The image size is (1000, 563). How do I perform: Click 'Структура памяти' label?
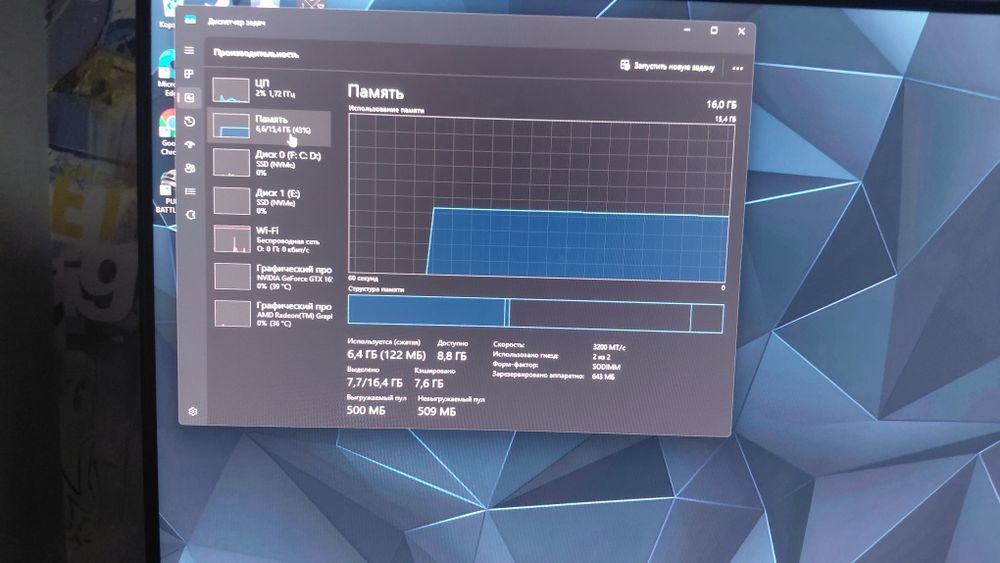376,289
